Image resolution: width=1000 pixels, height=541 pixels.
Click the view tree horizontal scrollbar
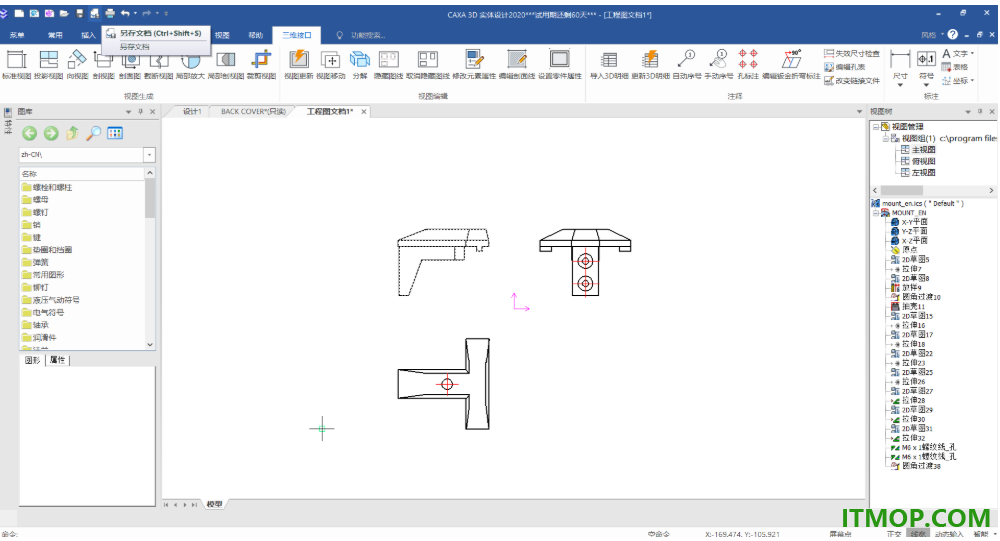[933, 190]
